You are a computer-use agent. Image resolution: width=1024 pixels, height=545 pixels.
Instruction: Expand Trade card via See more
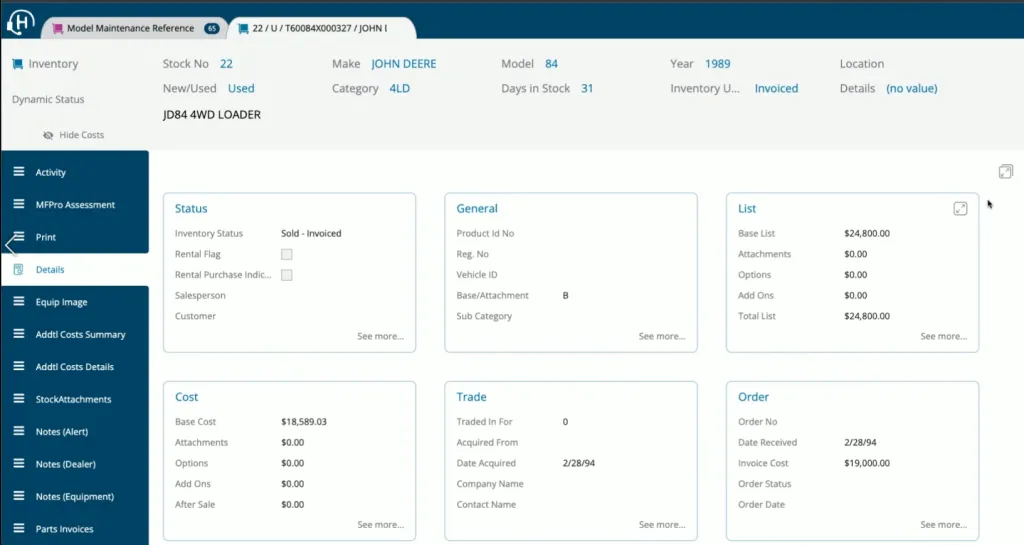pyautogui.click(x=662, y=525)
